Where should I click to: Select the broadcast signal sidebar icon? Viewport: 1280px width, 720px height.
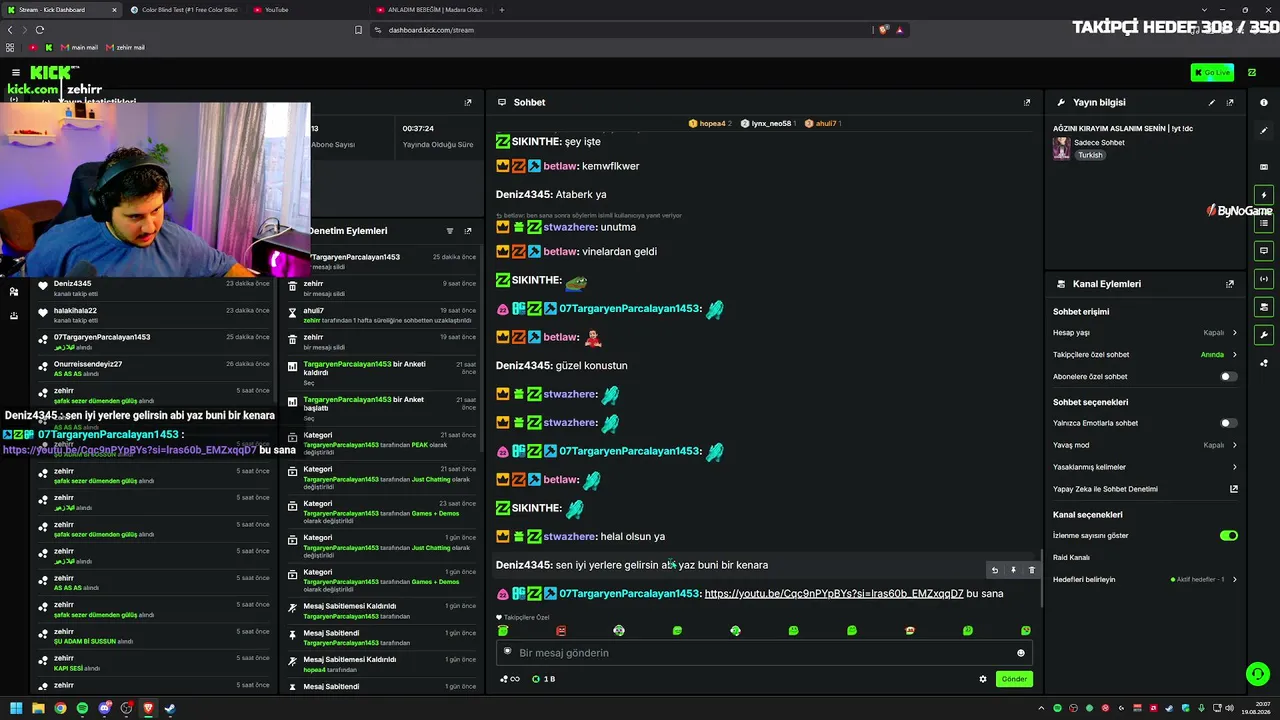1264,279
